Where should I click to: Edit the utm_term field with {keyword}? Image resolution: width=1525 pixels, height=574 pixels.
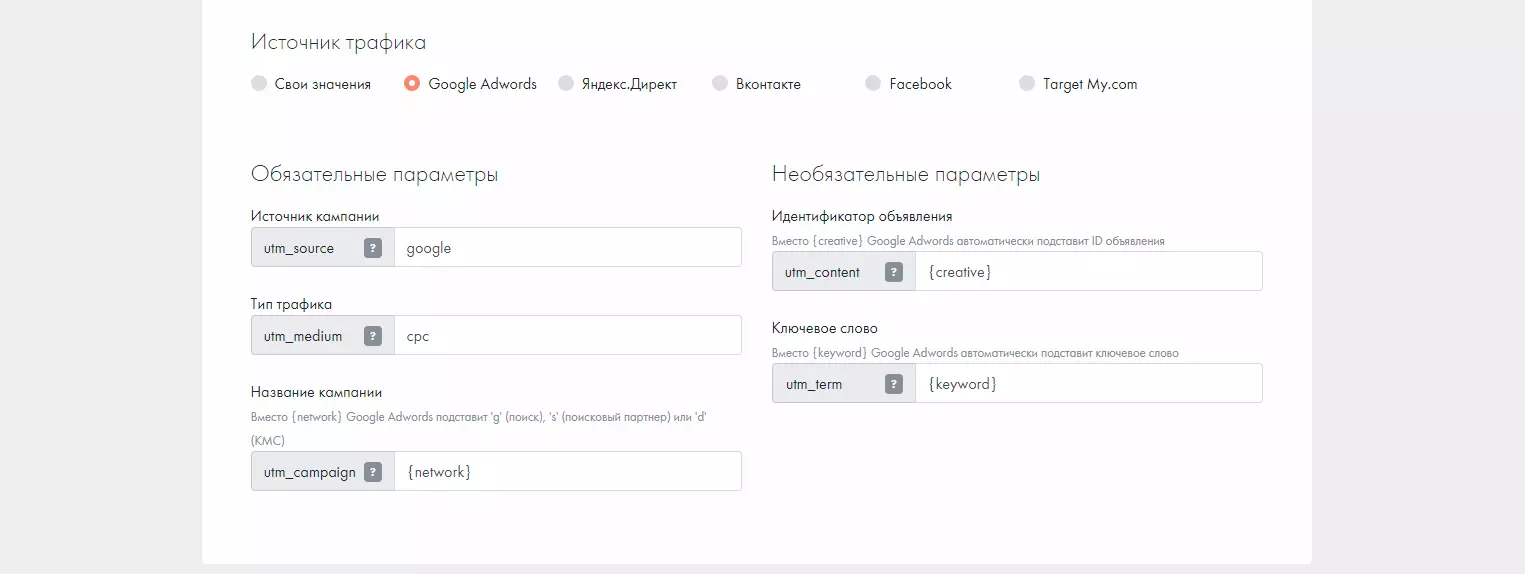[1089, 383]
